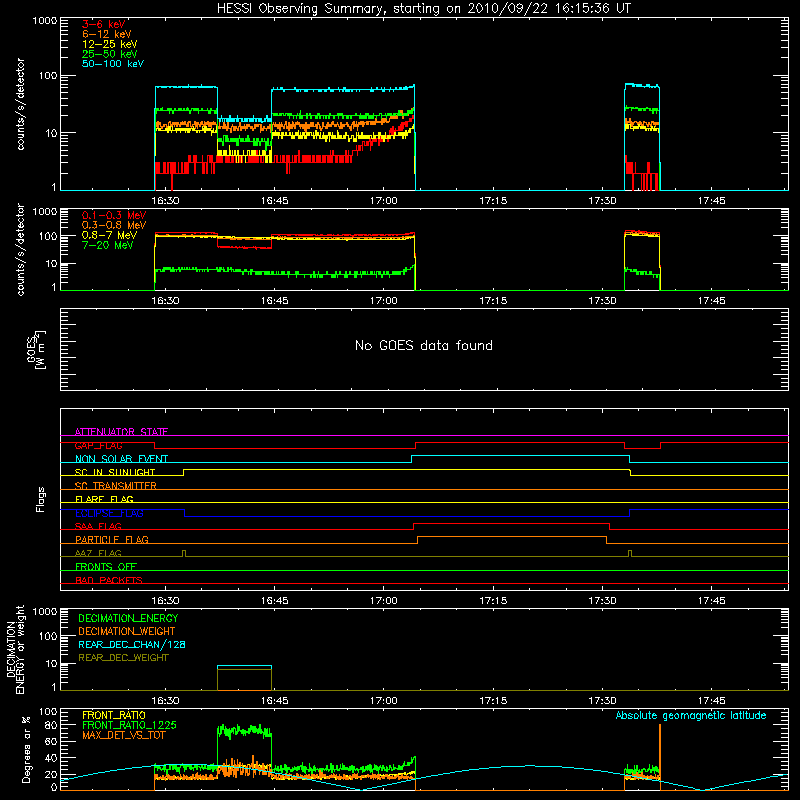This screenshot has width=800, height=800.
Task: Select the ATTENUATOR_STATE flag label
Action: (121, 432)
